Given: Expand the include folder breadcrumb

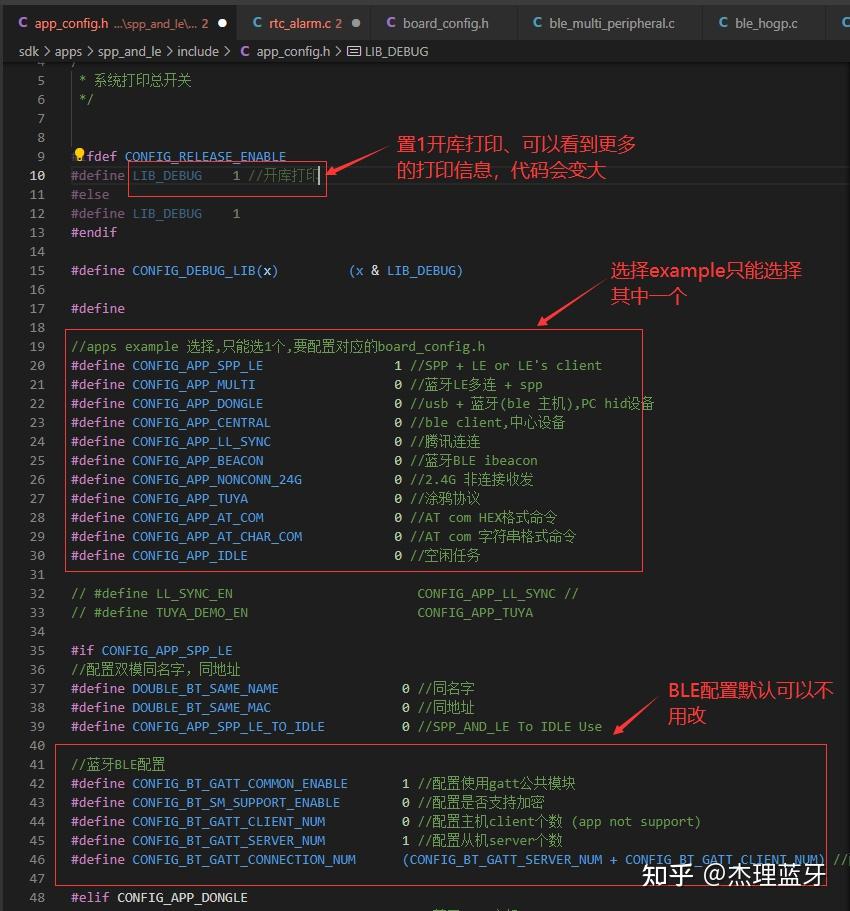Looking at the screenshot, I should pos(197,51).
